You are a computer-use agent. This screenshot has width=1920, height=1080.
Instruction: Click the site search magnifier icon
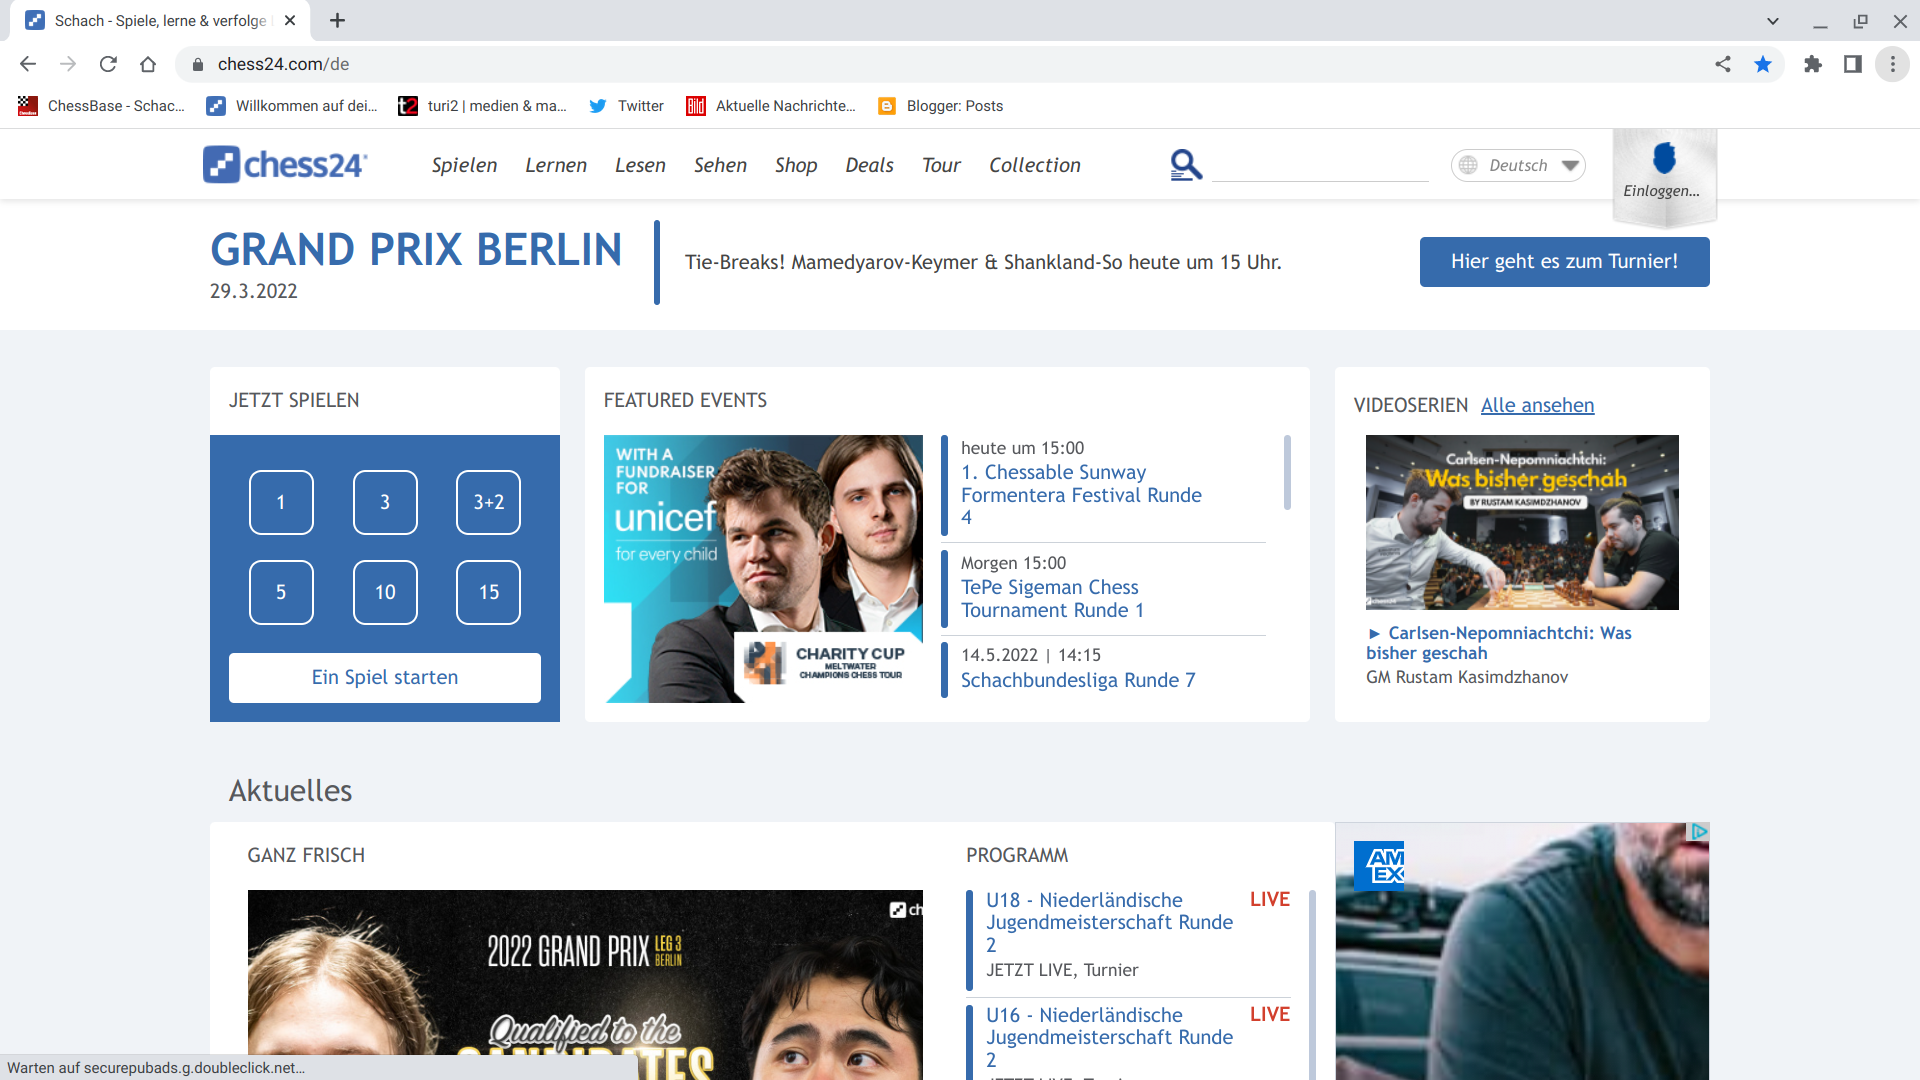[x=1186, y=165]
